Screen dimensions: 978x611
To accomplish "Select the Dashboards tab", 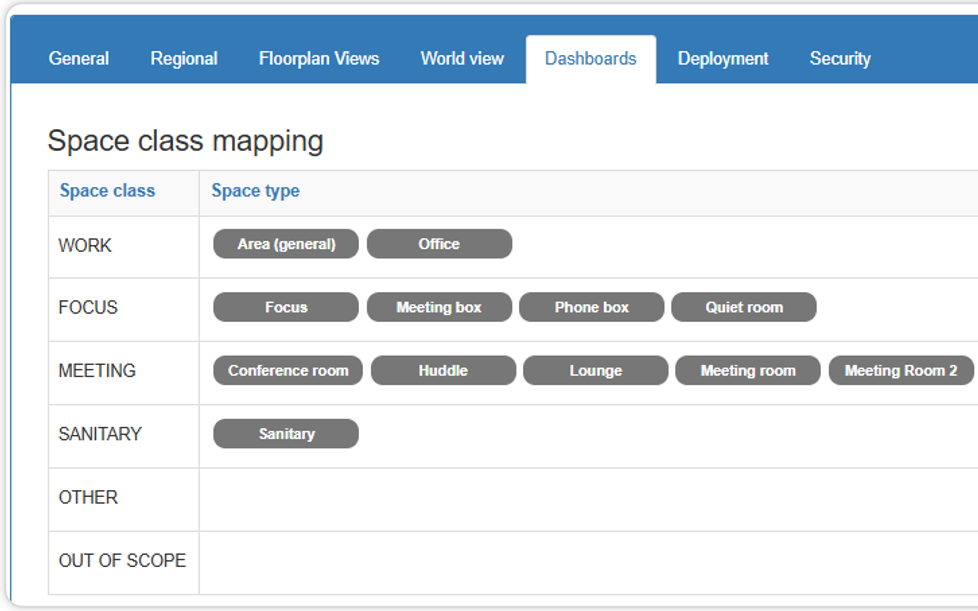I will coord(591,59).
